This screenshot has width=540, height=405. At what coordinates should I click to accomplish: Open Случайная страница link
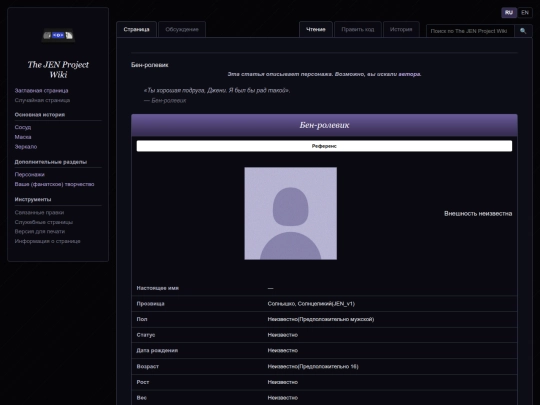pos(42,100)
